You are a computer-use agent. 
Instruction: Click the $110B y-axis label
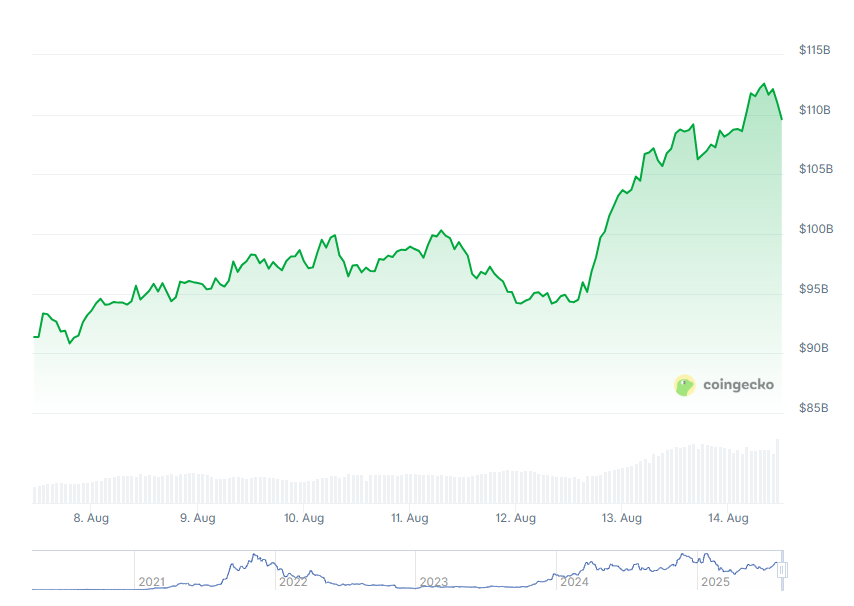point(814,110)
